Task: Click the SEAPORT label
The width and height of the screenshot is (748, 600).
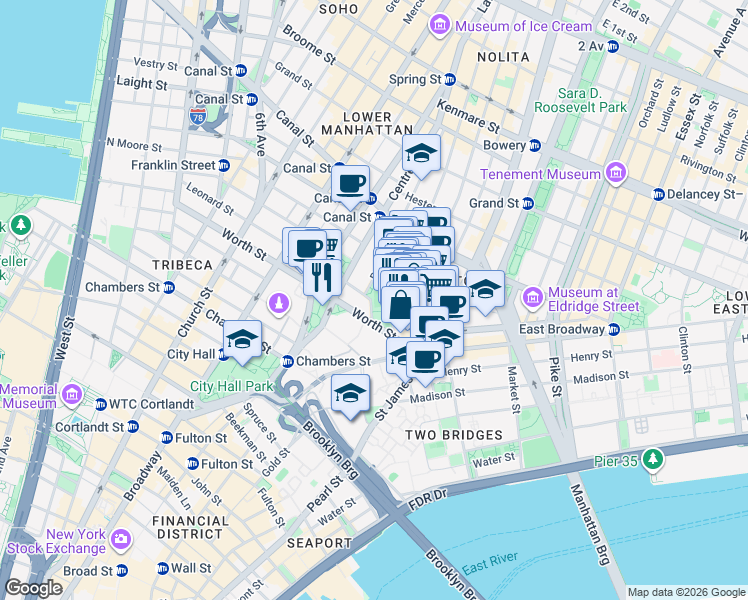Action: click(319, 543)
